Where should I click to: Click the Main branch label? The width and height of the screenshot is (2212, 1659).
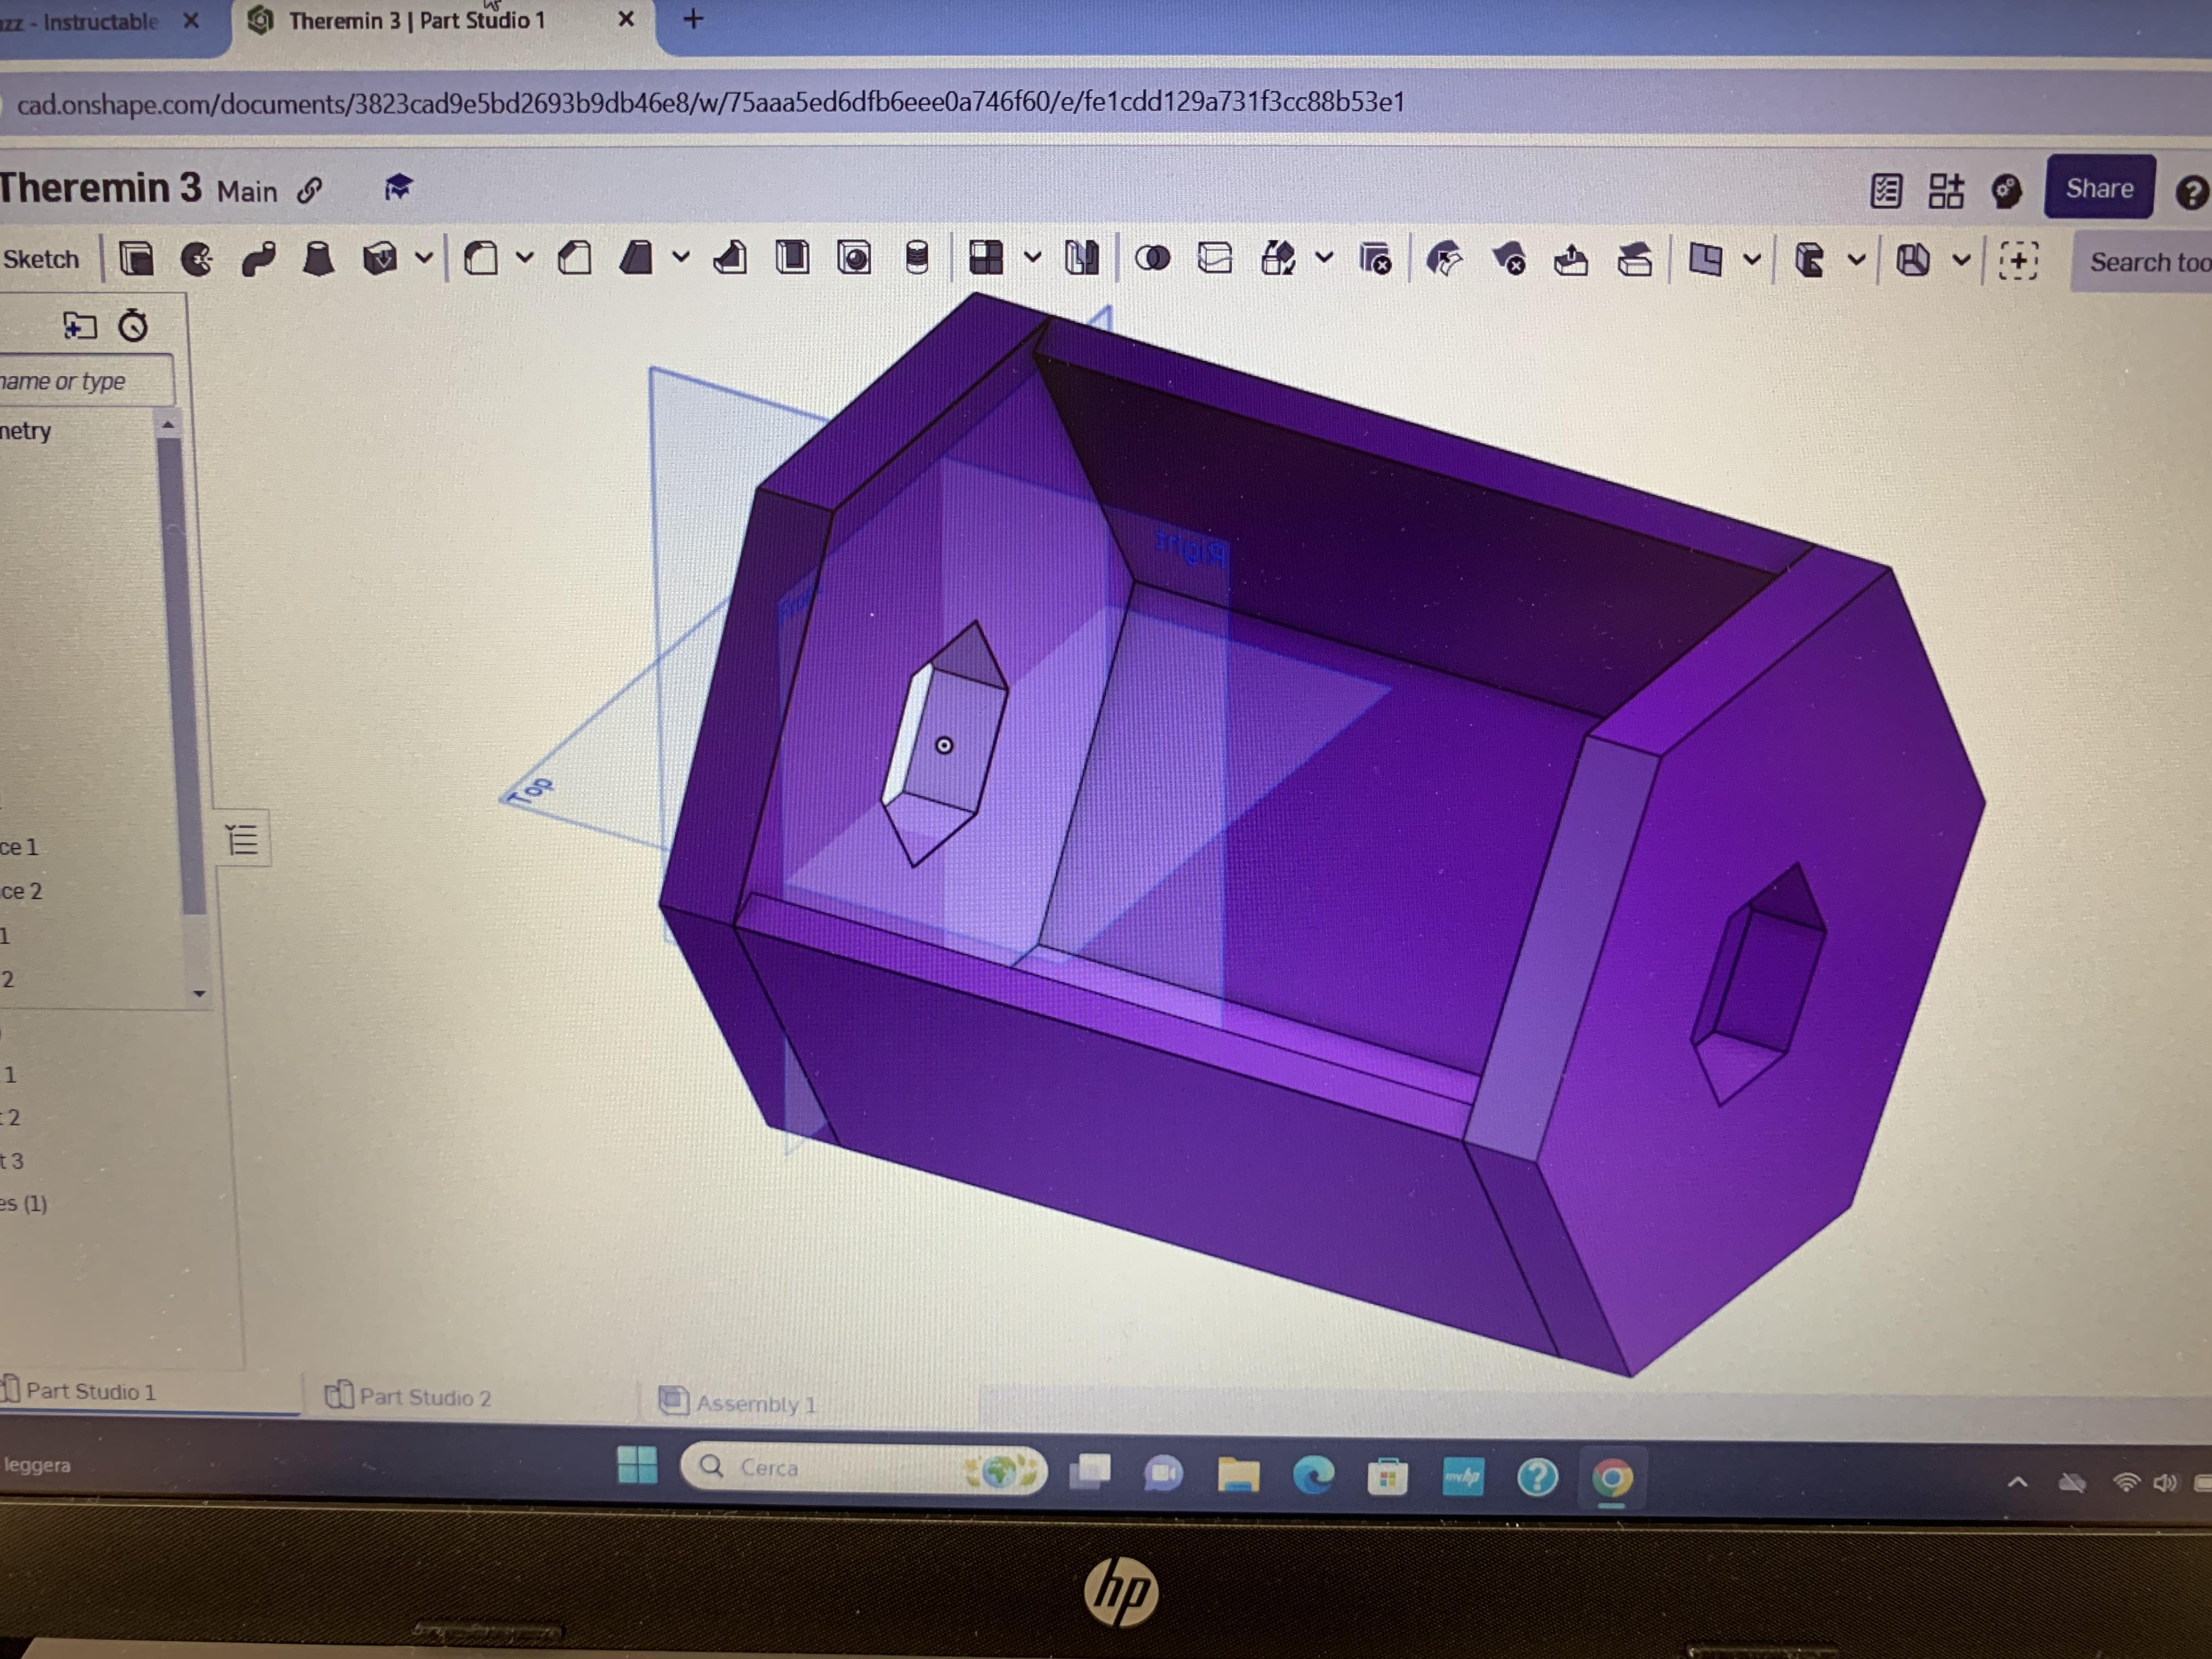247,191
